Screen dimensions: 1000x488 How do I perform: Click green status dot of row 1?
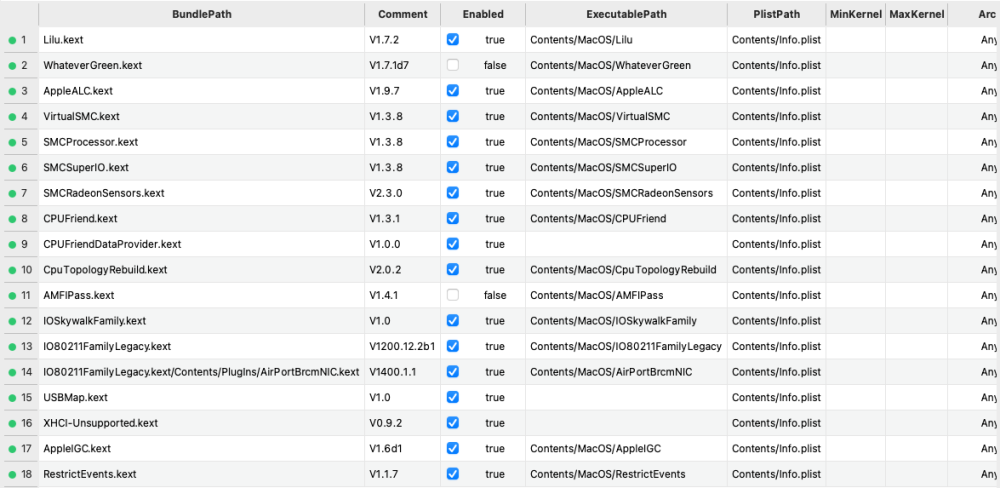11,40
